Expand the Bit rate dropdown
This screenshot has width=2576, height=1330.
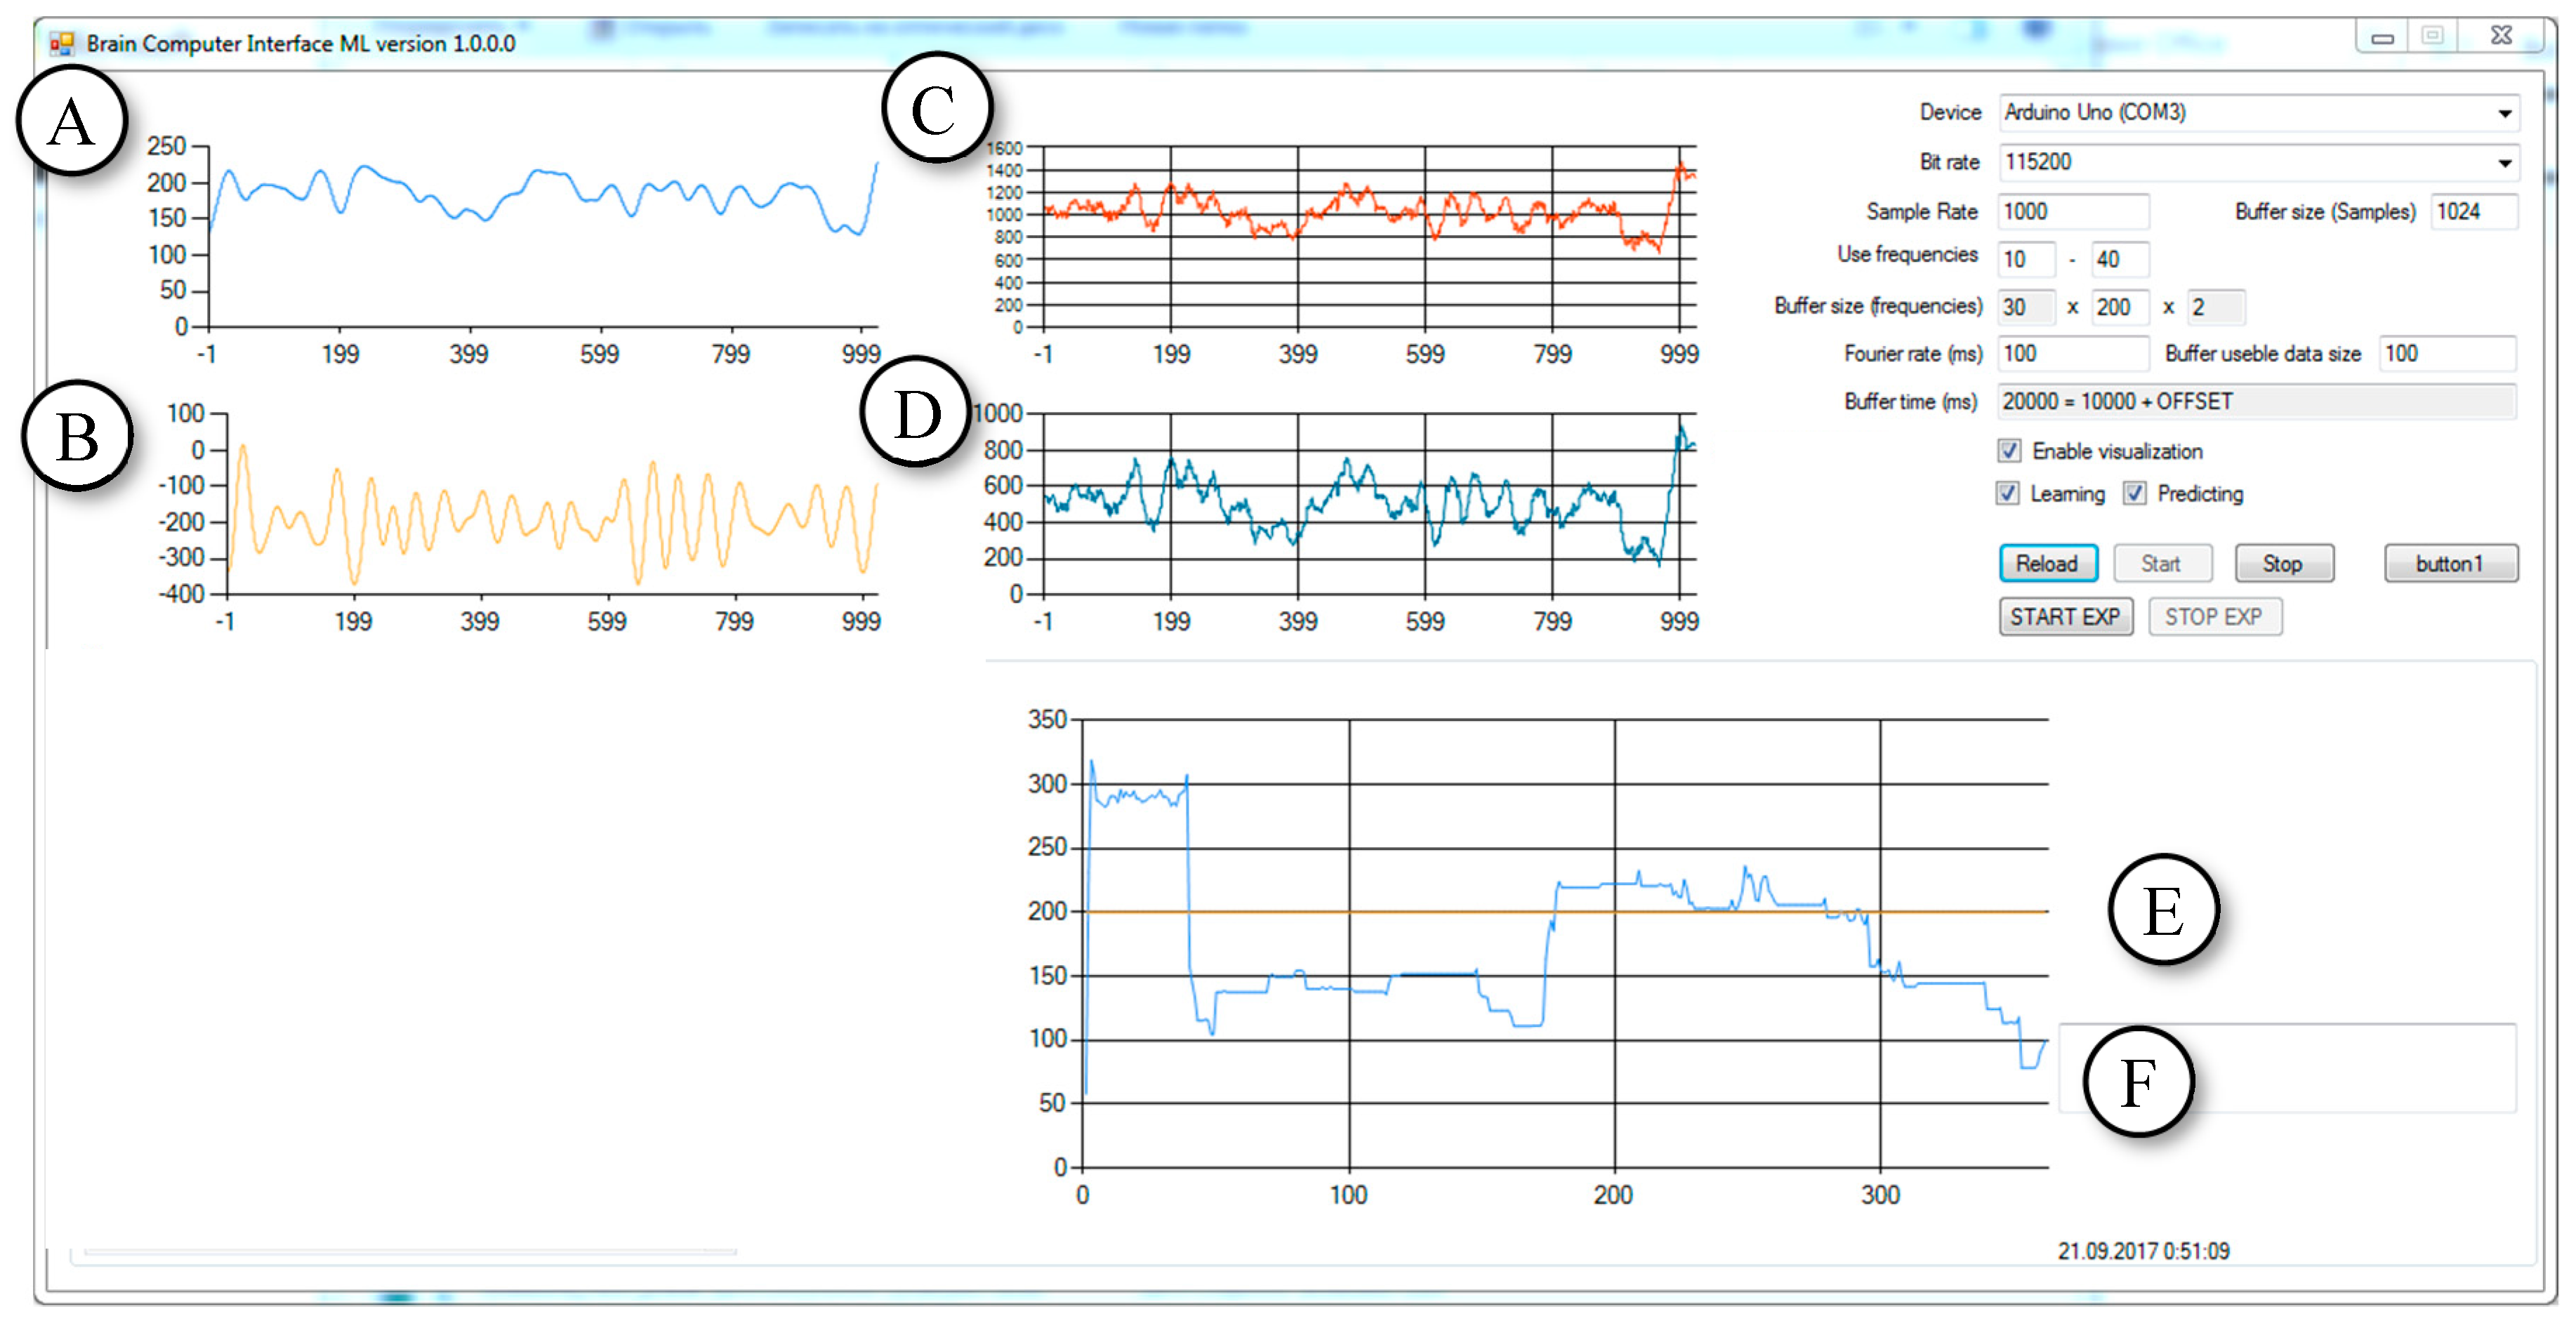(2504, 163)
